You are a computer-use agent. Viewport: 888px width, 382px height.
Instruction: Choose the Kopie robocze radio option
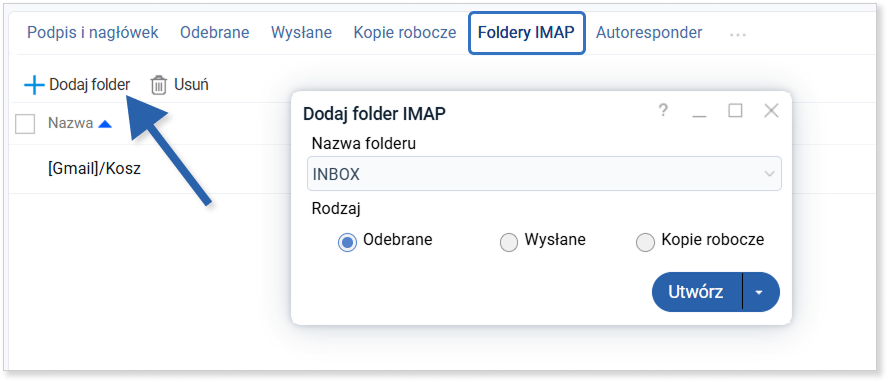click(x=645, y=243)
